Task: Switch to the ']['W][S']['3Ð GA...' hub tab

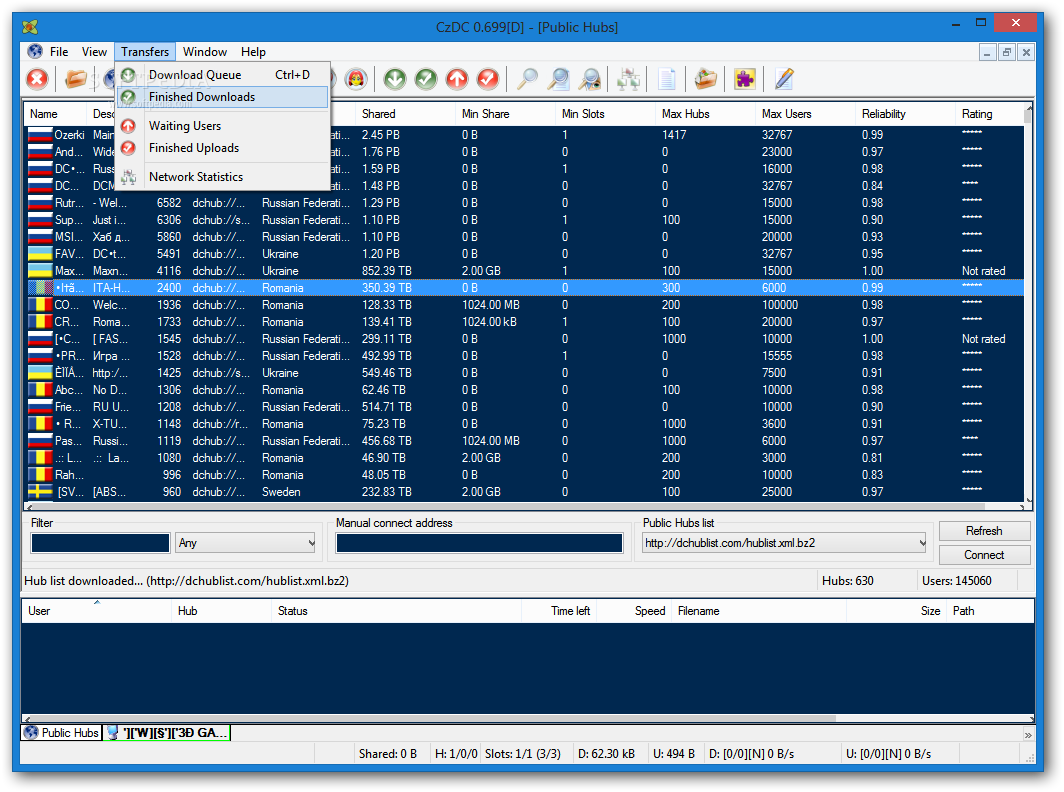Action: (167, 732)
